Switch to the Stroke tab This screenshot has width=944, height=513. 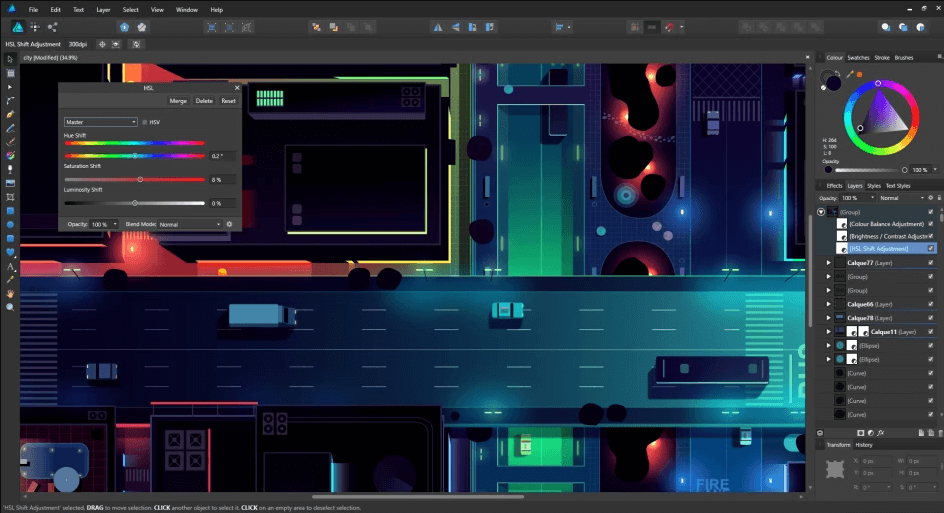[882, 58]
